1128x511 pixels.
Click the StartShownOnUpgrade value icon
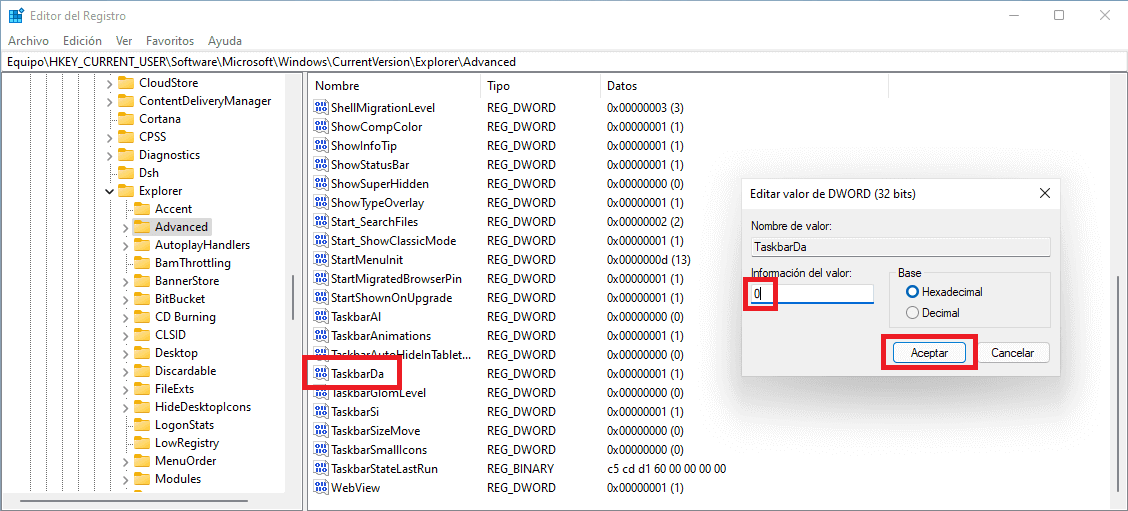(x=321, y=297)
